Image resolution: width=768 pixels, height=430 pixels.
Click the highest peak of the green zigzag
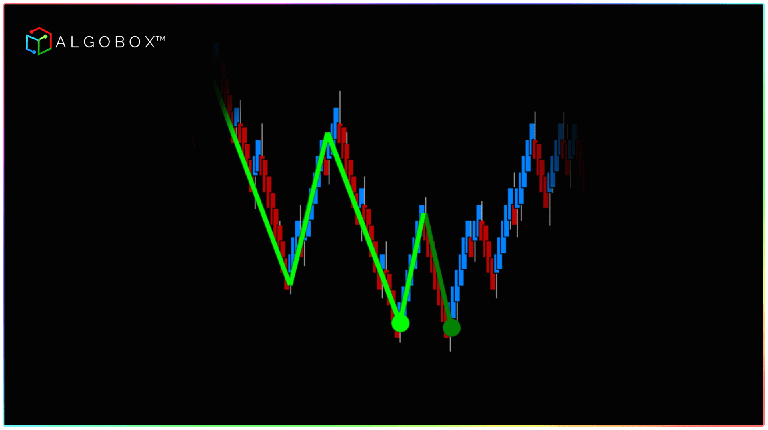(x=327, y=134)
